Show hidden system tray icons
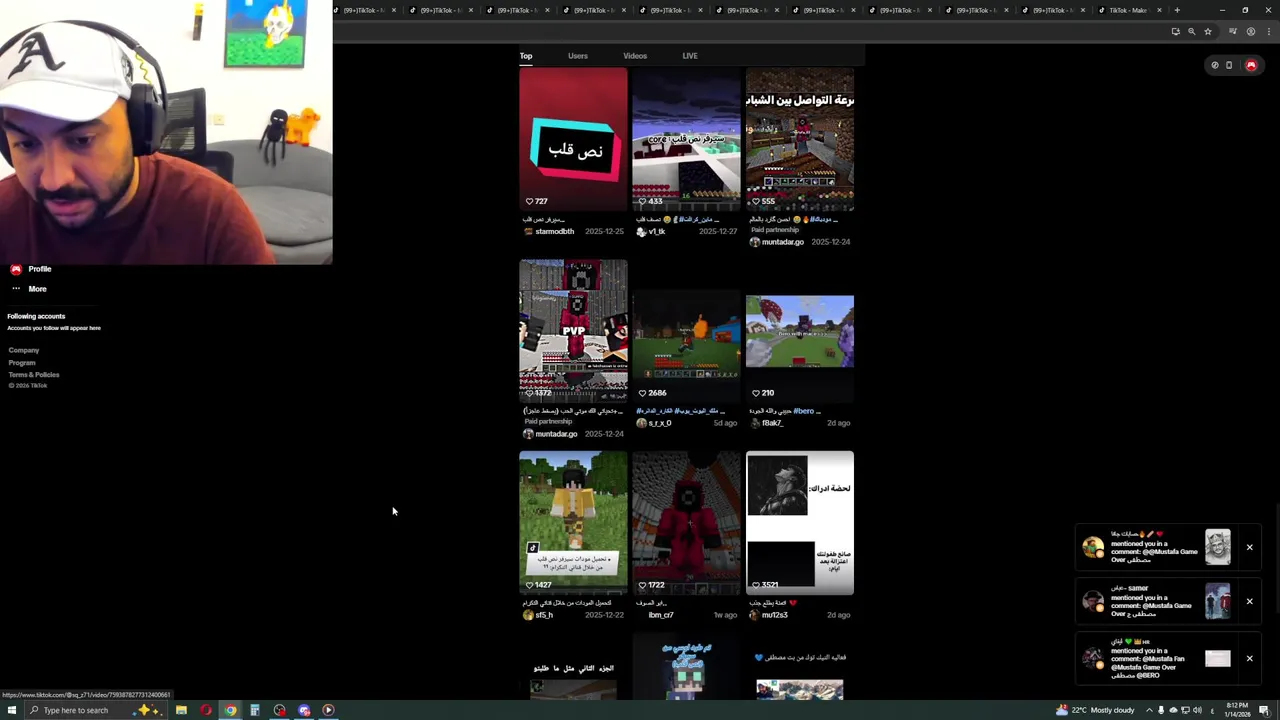Image resolution: width=1280 pixels, height=720 pixels. point(1148,710)
